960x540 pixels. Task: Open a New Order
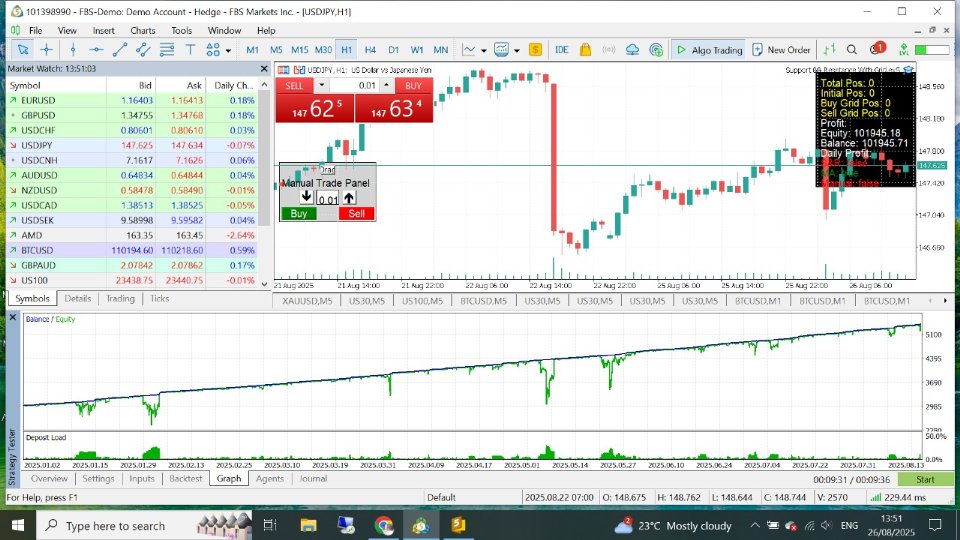coord(781,50)
